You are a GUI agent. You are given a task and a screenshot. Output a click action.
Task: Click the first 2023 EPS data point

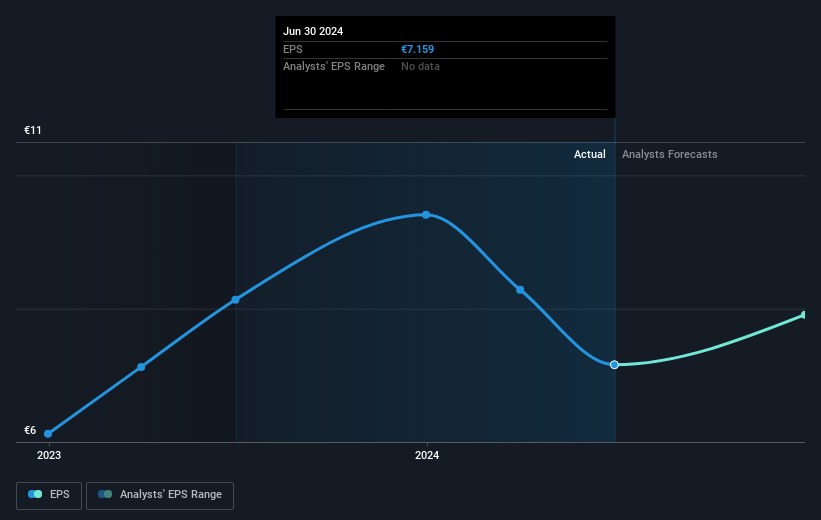[48, 434]
